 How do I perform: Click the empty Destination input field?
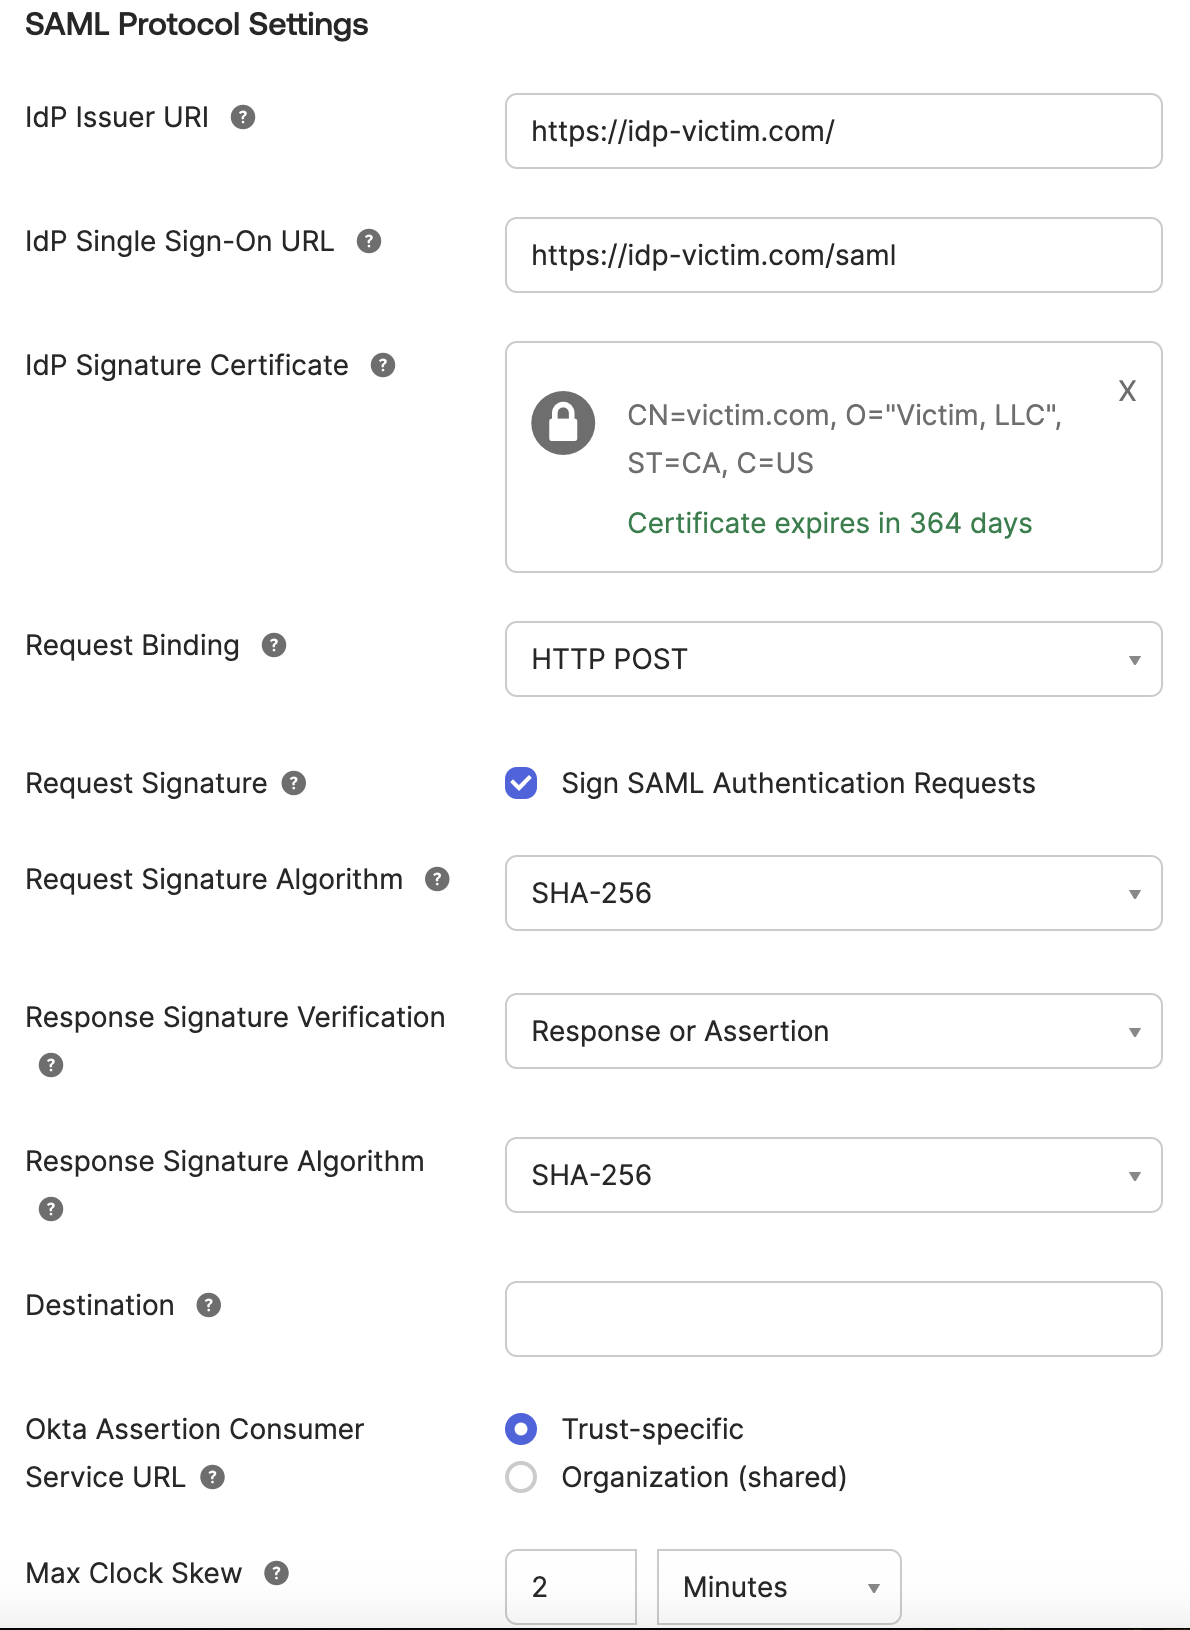(833, 1319)
